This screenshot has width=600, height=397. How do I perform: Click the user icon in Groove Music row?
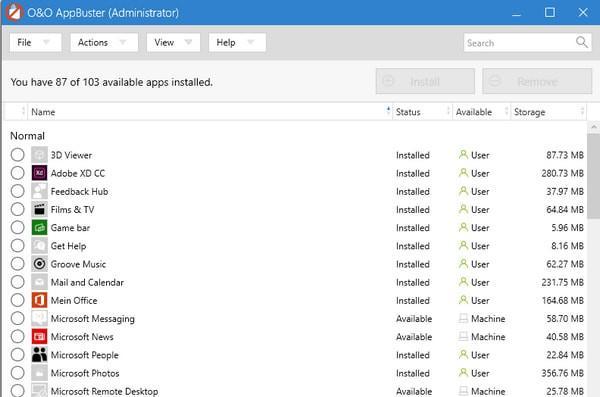[463, 264]
